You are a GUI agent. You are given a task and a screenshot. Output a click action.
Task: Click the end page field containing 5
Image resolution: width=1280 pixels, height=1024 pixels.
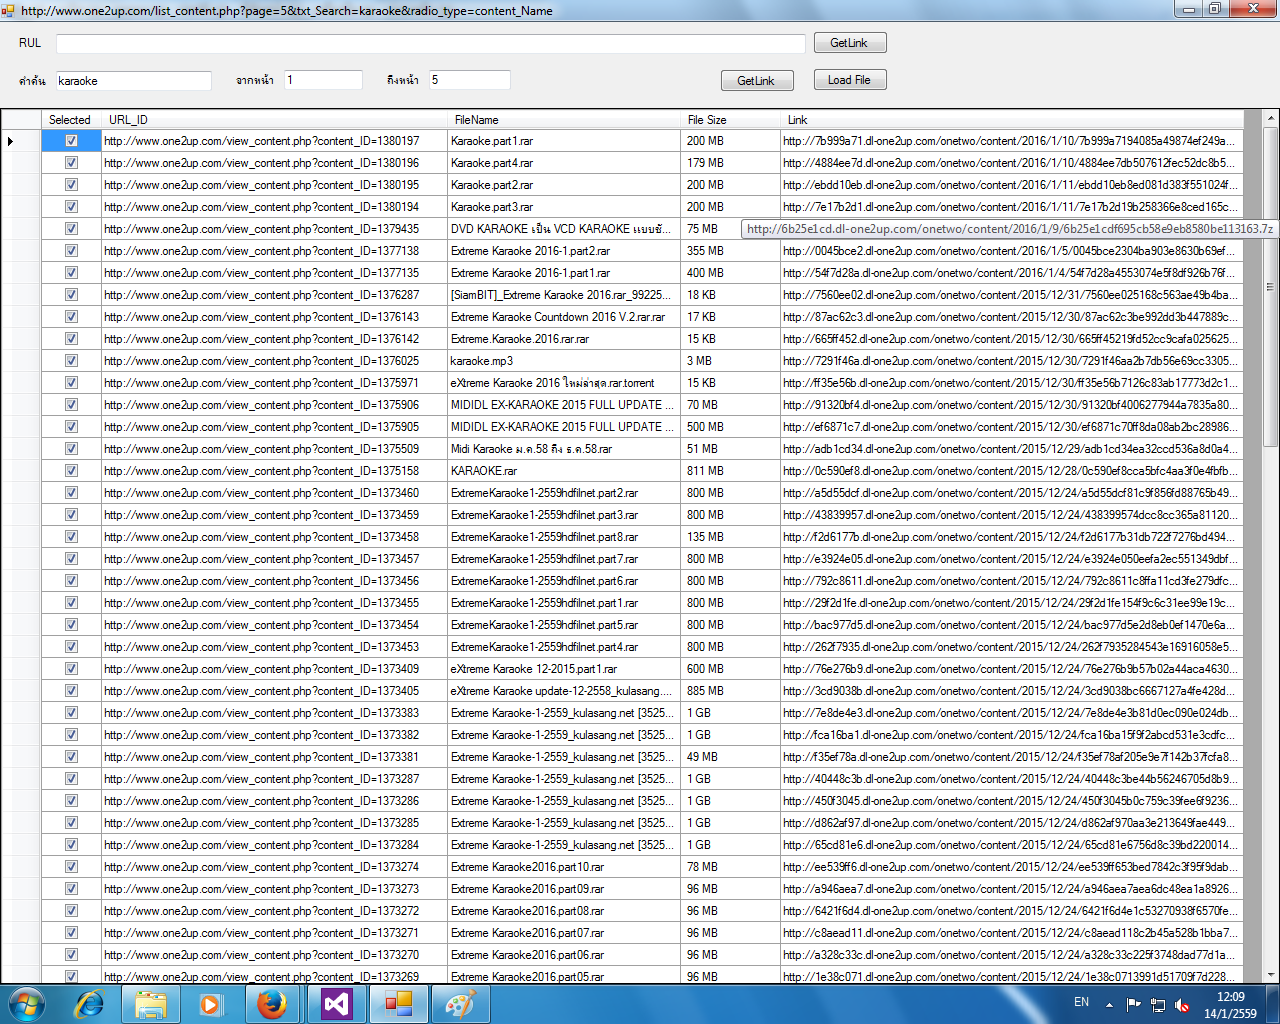coord(470,80)
